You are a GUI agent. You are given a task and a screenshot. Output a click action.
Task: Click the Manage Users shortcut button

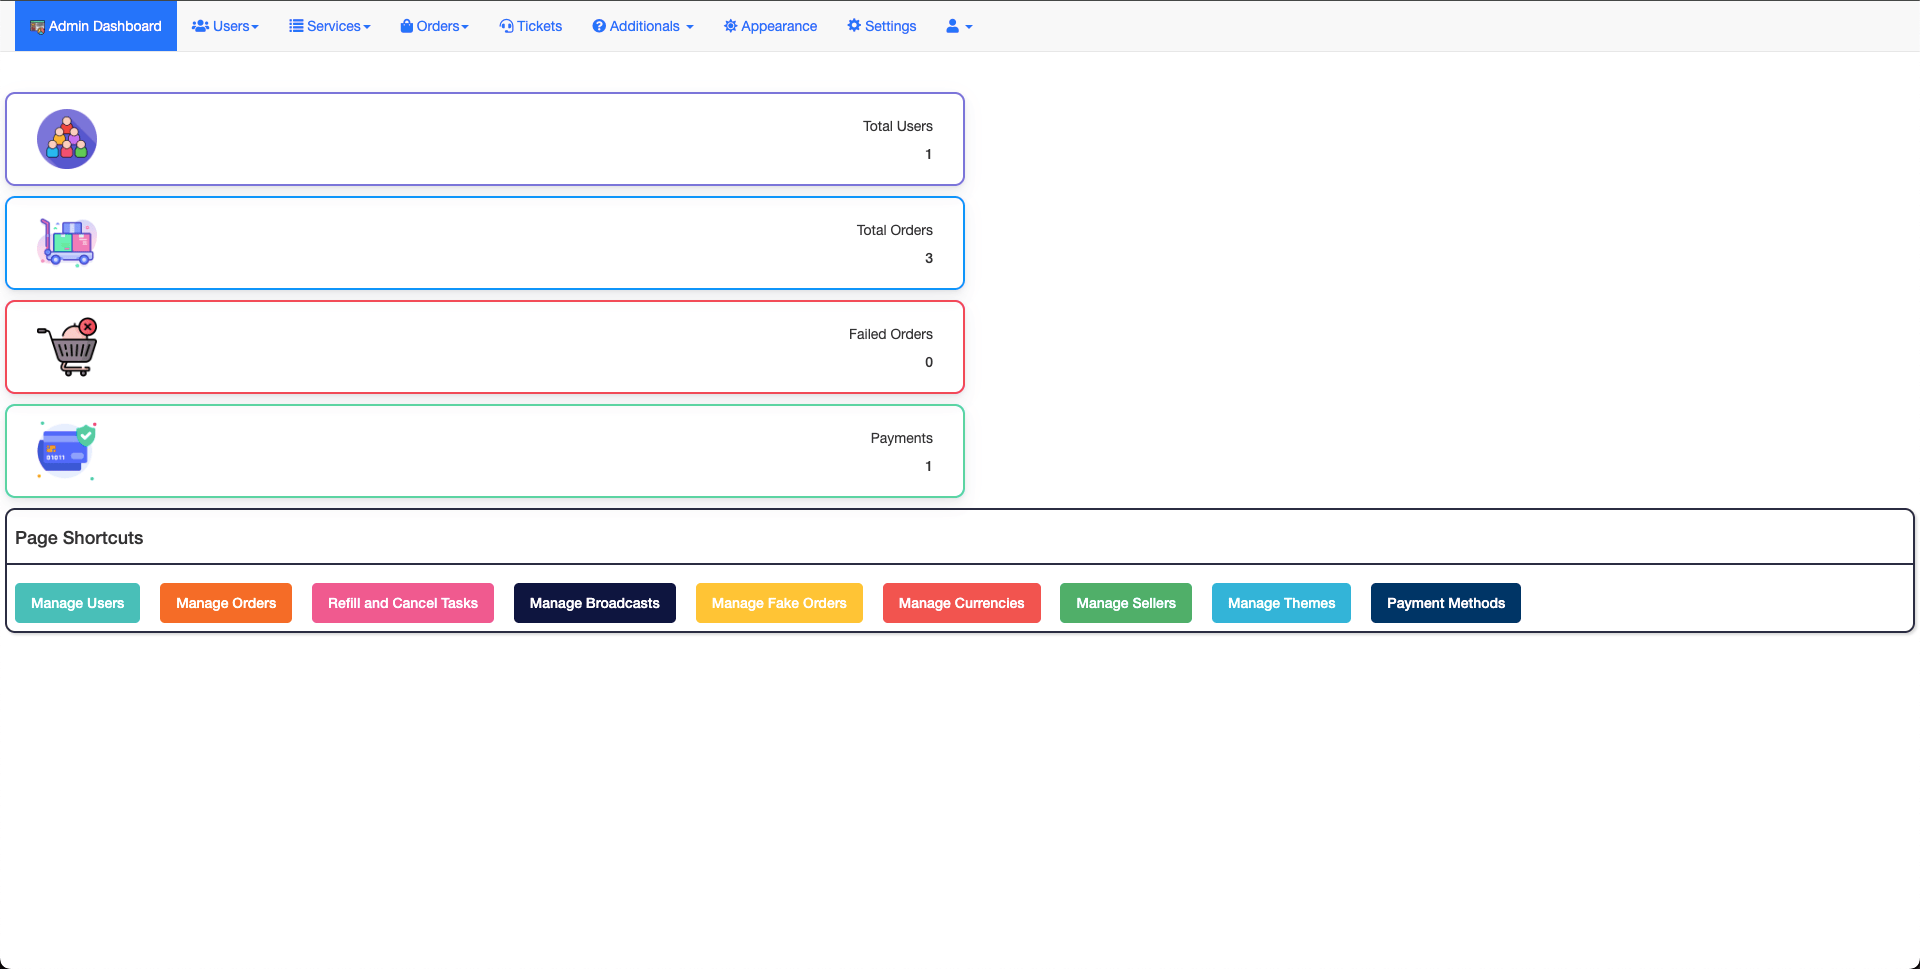[x=78, y=603]
